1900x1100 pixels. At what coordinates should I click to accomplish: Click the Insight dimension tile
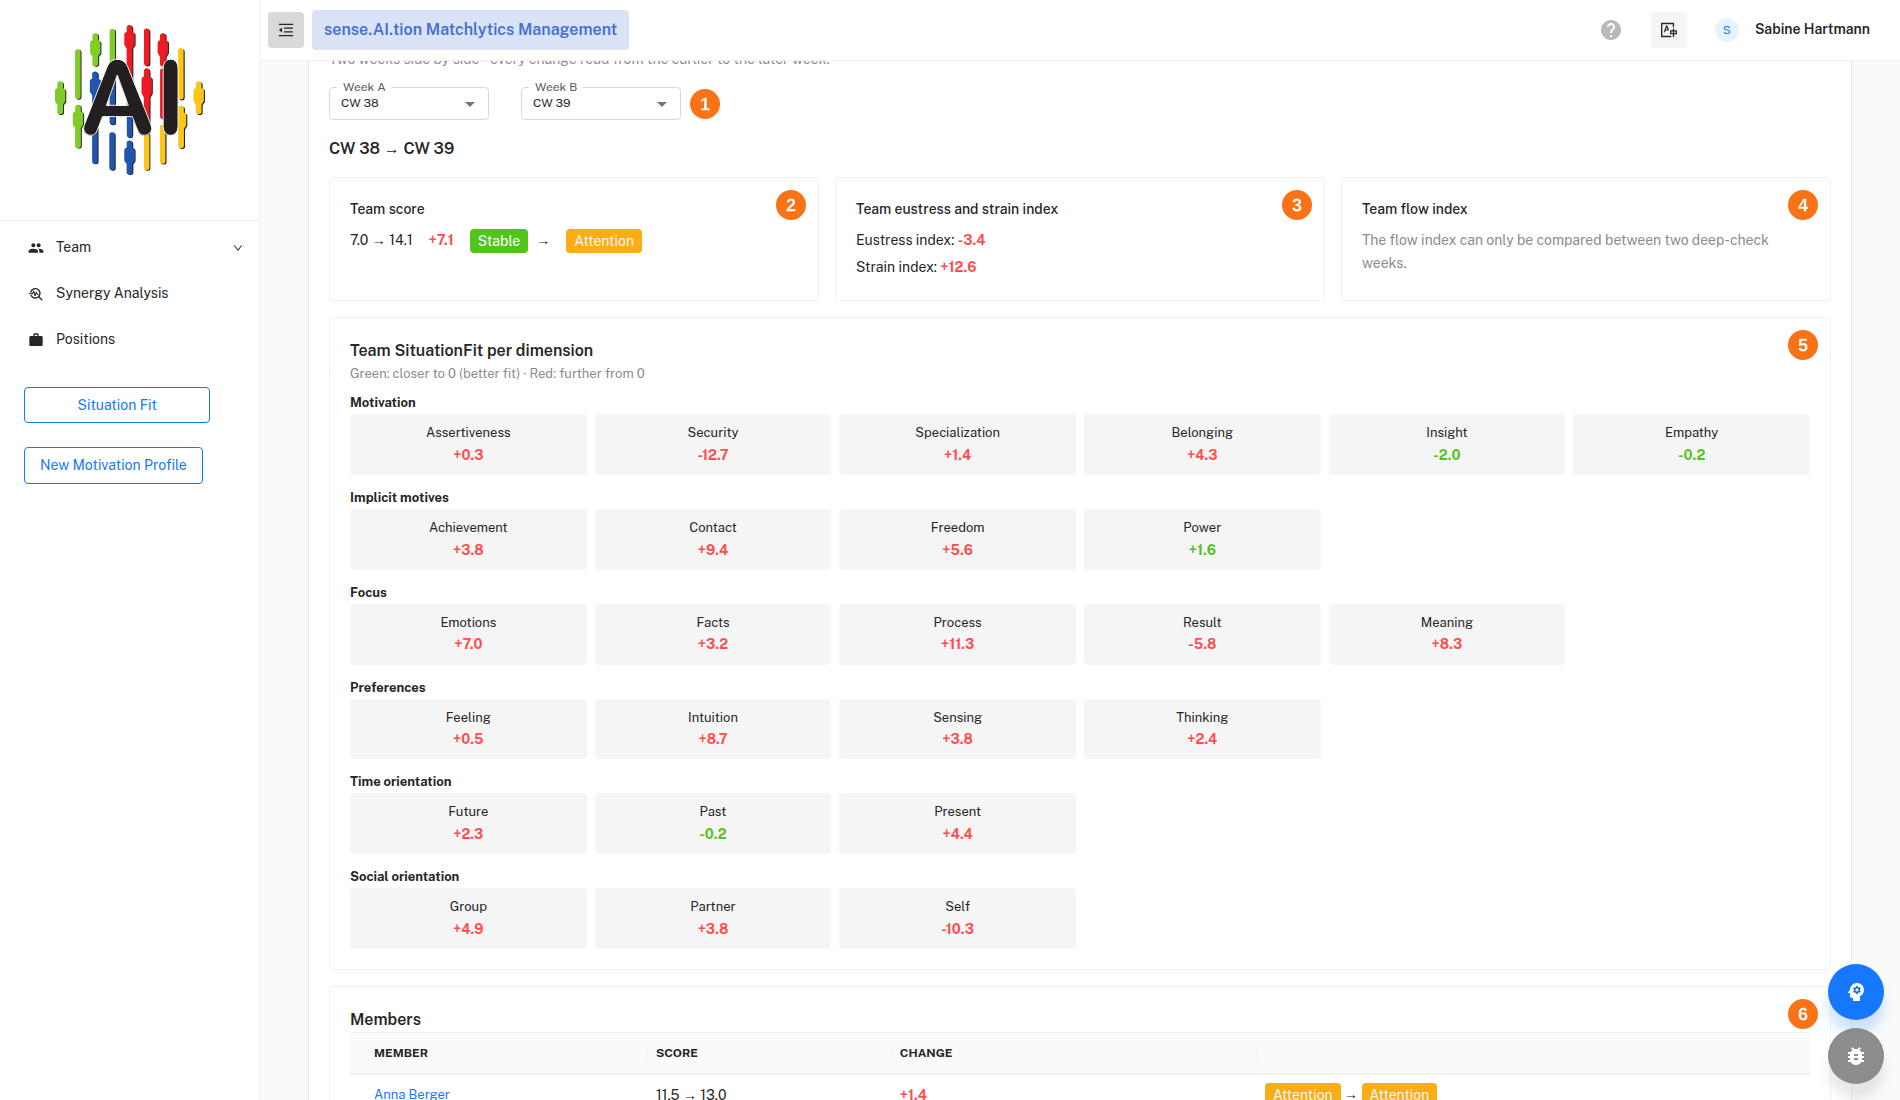point(1447,444)
